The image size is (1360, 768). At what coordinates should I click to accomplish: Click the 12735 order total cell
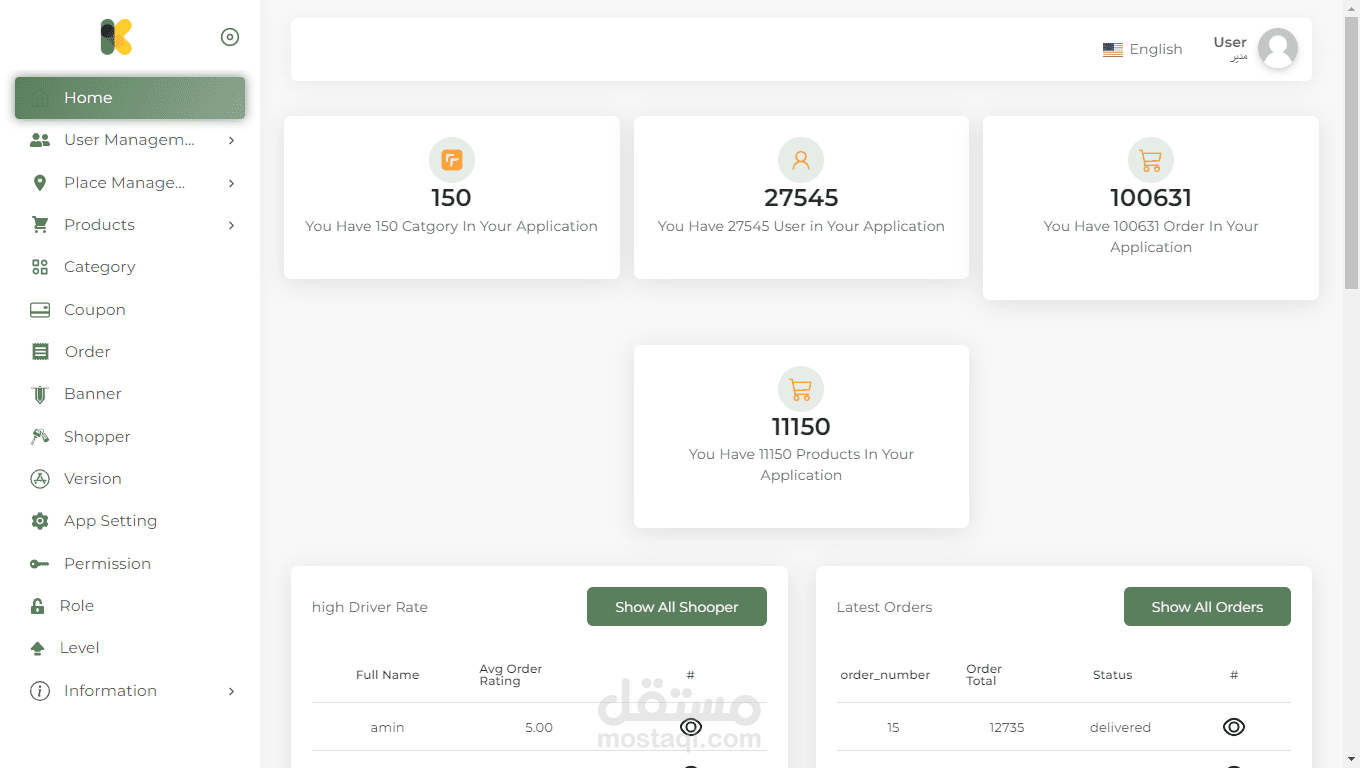[1007, 727]
